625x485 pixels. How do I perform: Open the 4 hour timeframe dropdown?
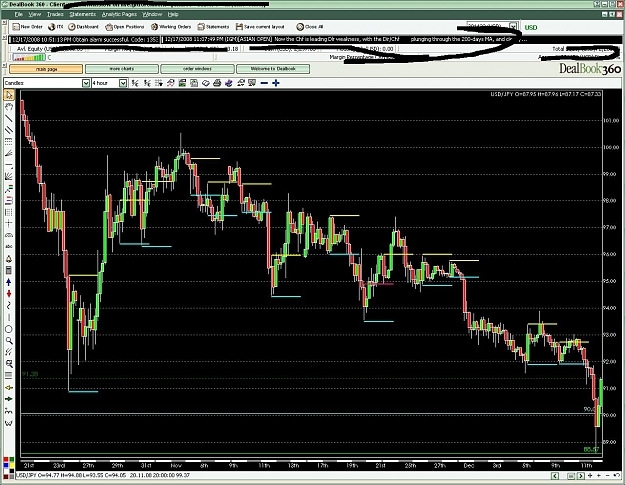click(123, 83)
